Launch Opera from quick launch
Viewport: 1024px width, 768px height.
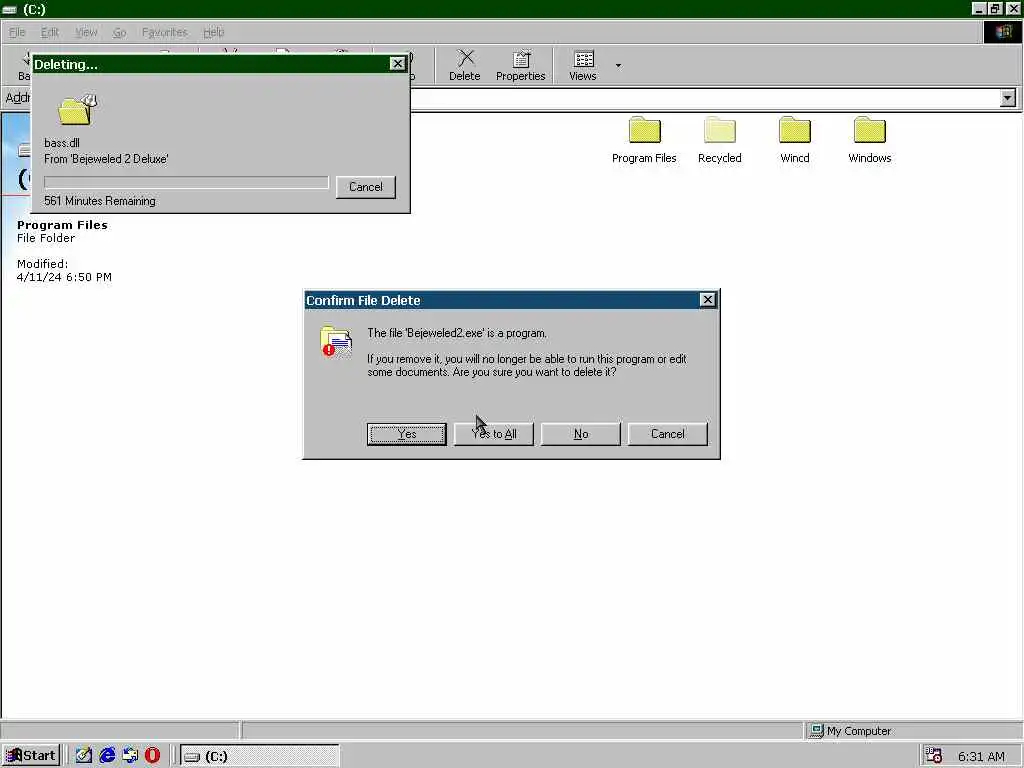[152, 756]
